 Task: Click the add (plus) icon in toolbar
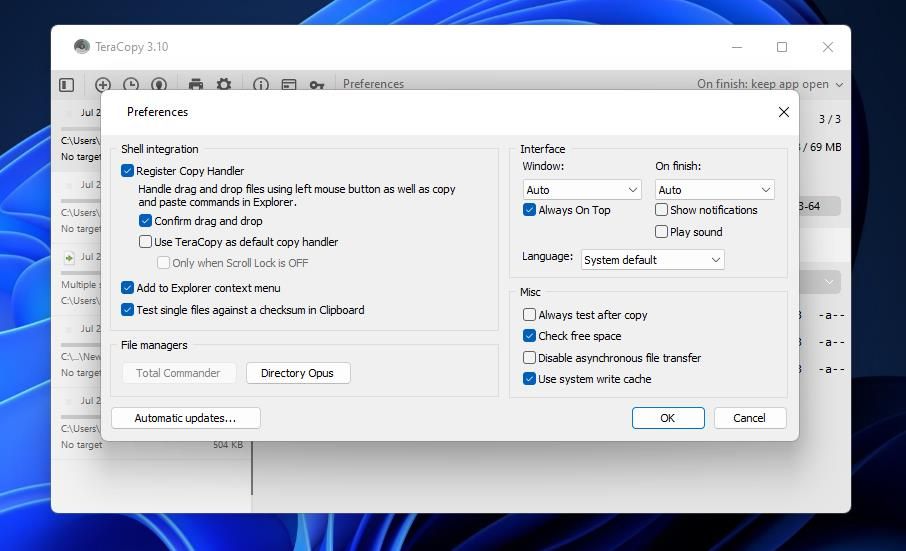click(x=103, y=85)
